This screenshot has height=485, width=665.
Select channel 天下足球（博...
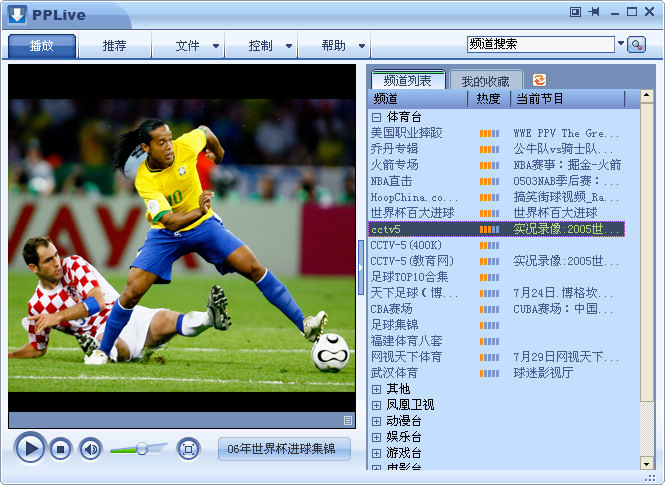414,293
